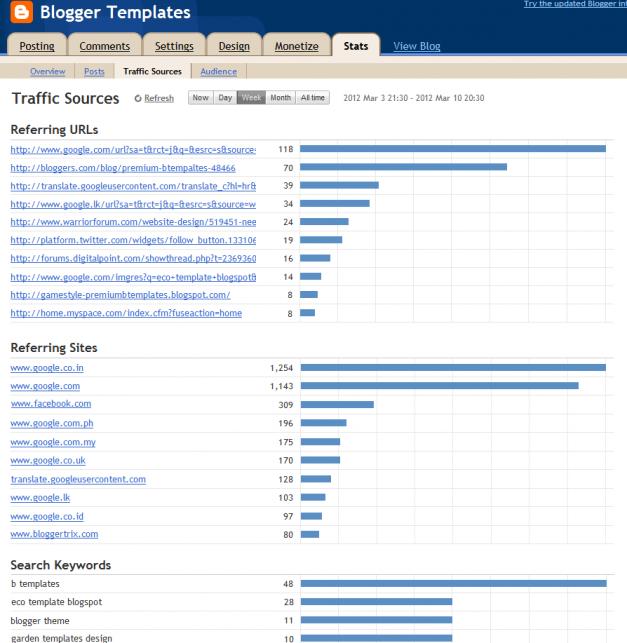Select the Stats tab
The image size is (627, 643).
[x=356, y=46]
